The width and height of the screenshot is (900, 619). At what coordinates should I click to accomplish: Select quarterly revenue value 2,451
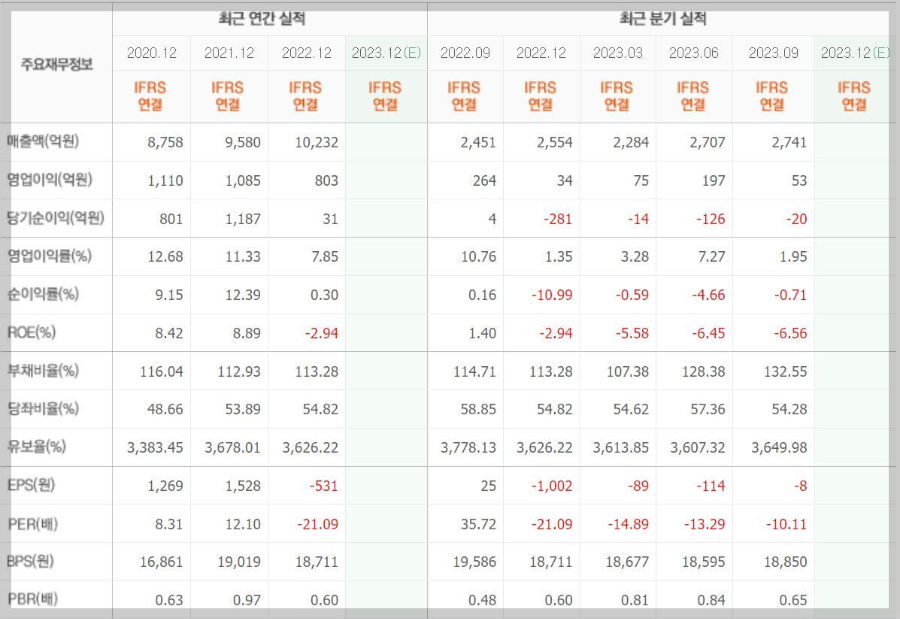(478, 142)
